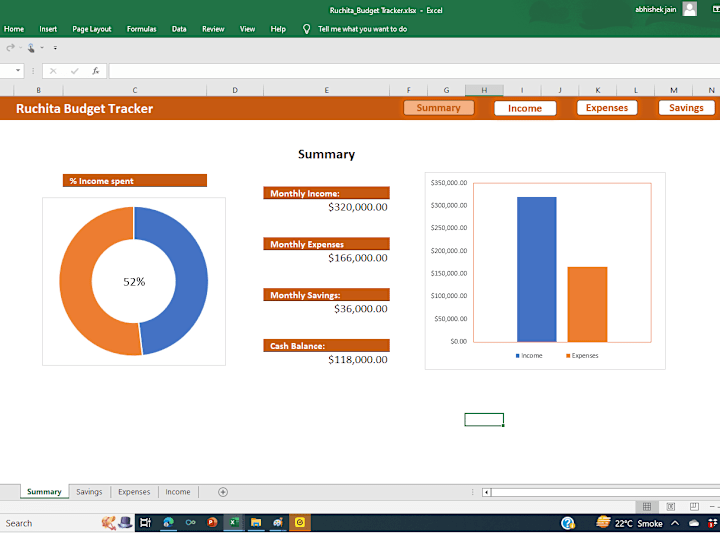The image size is (720, 540).
Task: Select column C header
Action: tap(135, 90)
